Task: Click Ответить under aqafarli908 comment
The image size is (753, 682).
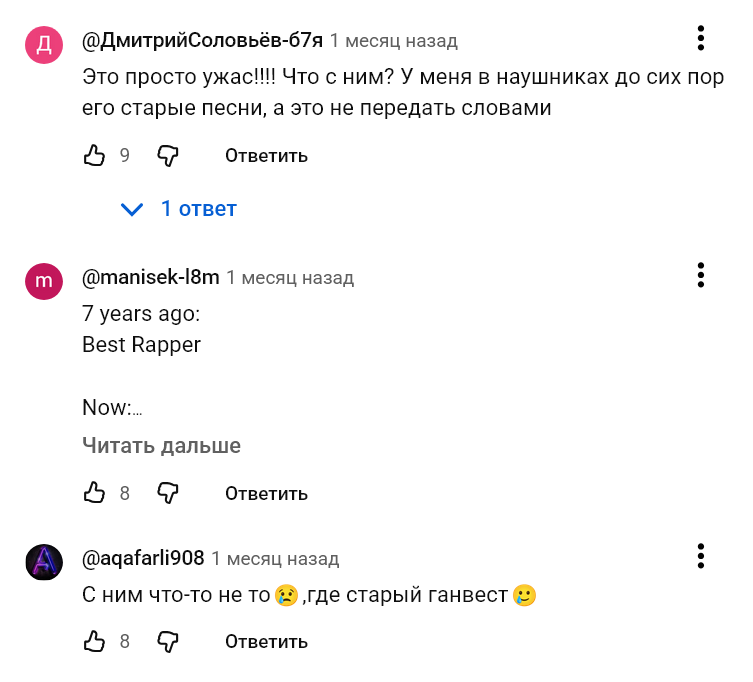Action: coord(266,641)
